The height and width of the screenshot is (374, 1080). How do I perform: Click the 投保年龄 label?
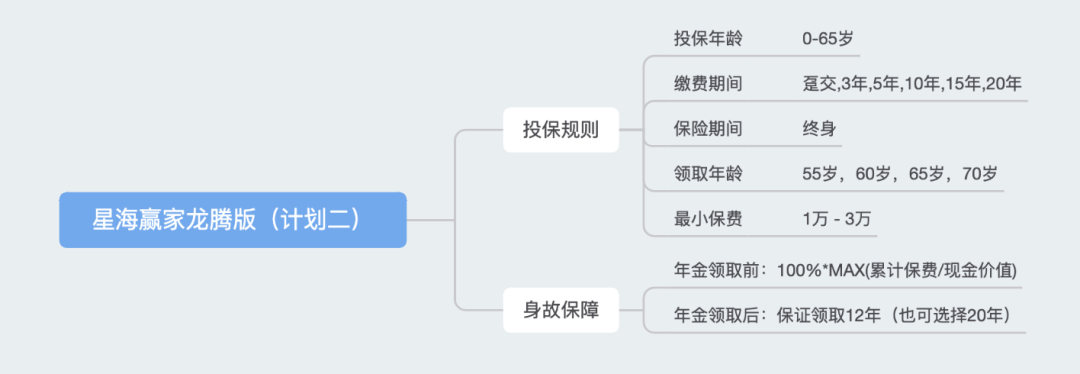coord(708,39)
